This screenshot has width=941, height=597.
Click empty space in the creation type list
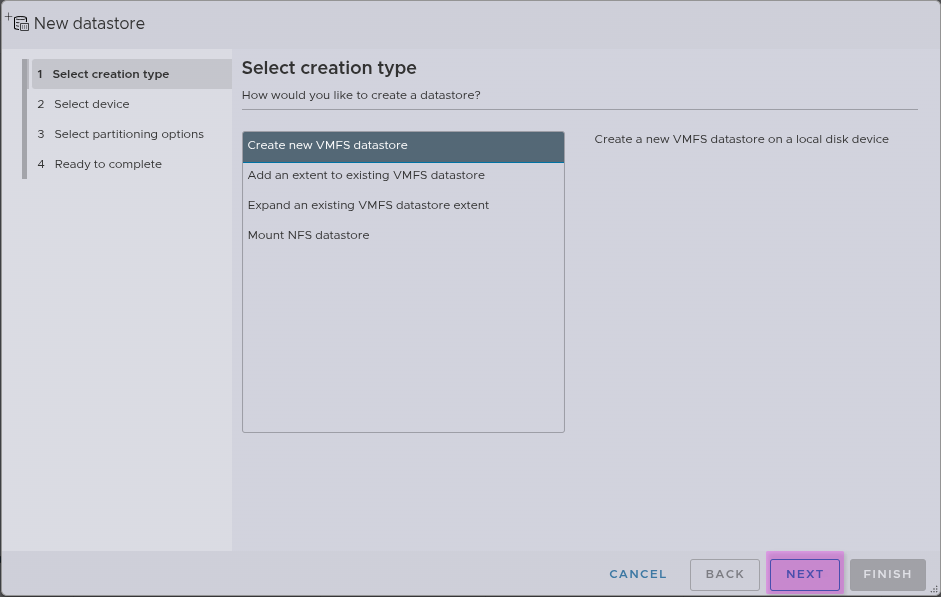(x=402, y=340)
